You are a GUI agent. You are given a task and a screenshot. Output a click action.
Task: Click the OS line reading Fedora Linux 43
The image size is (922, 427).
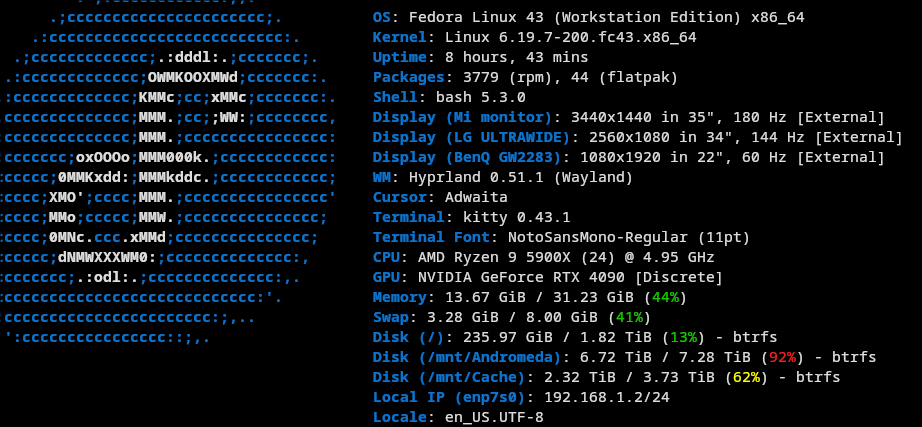589,18
